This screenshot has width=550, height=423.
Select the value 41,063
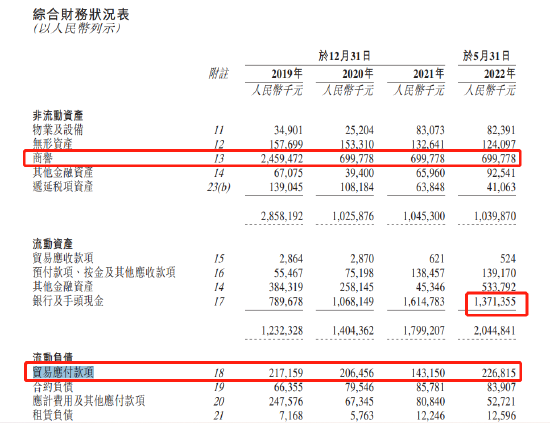[501, 187]
